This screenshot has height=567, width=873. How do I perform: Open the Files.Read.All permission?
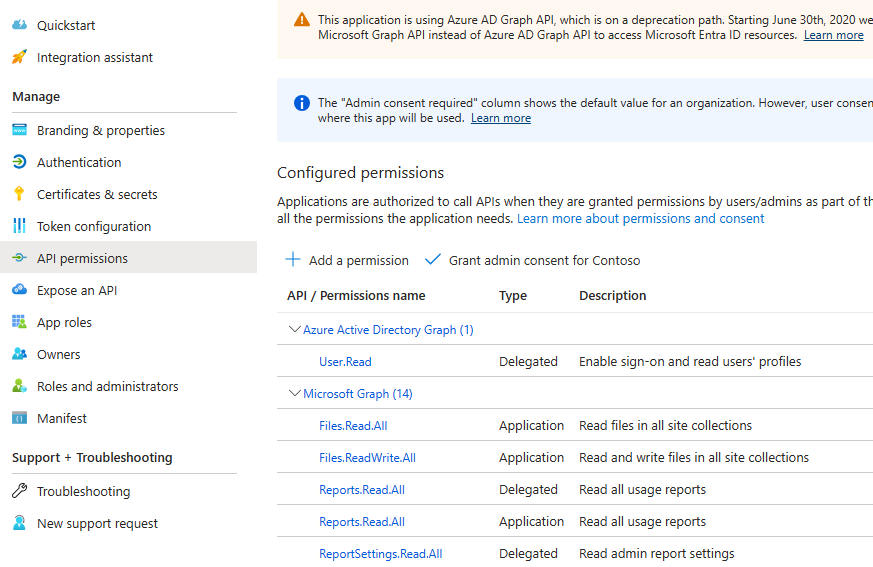(x=353, y=426)
